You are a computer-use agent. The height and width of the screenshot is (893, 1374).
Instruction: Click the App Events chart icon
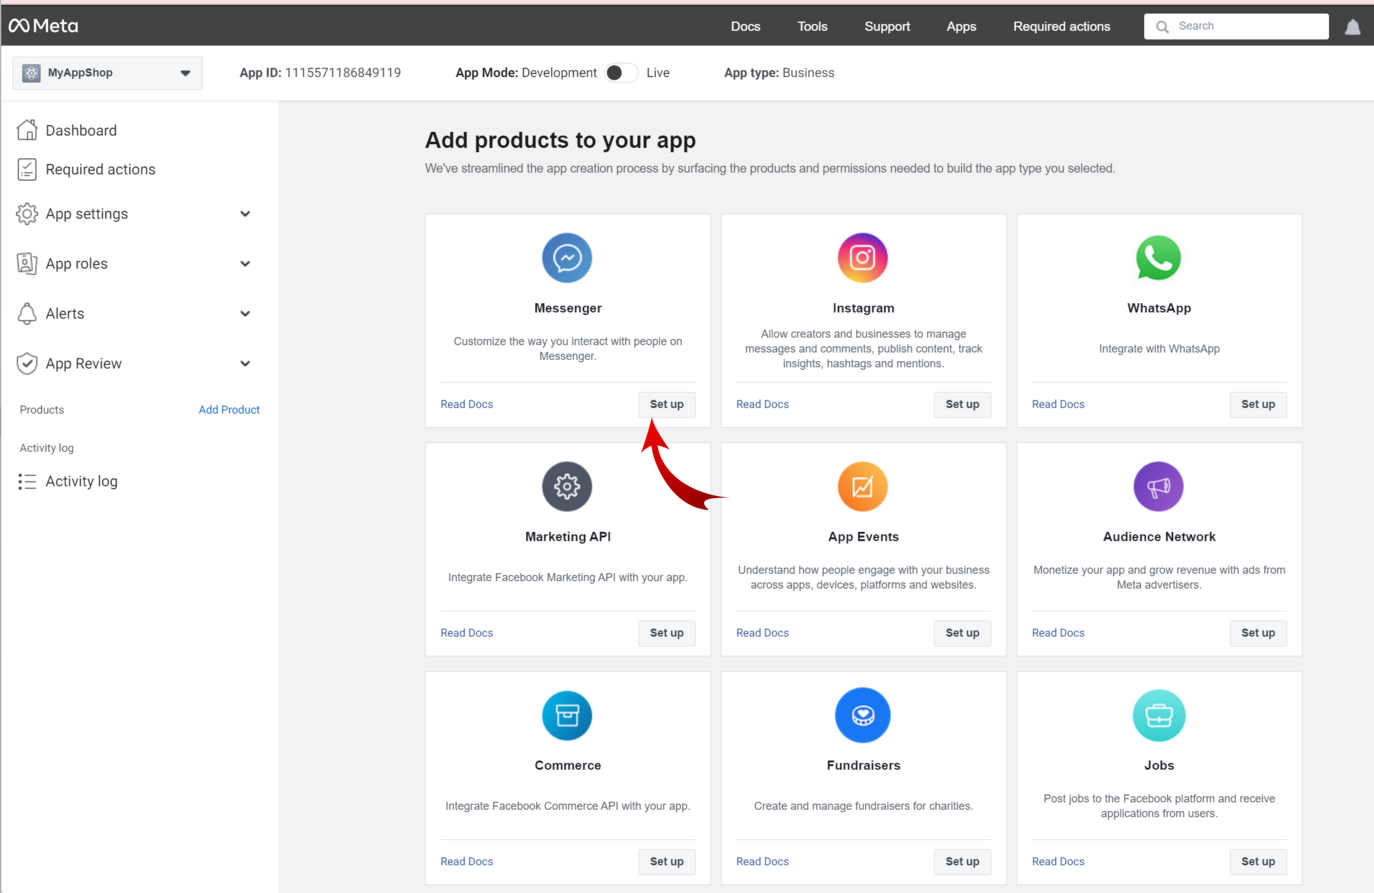pos(863,487)
